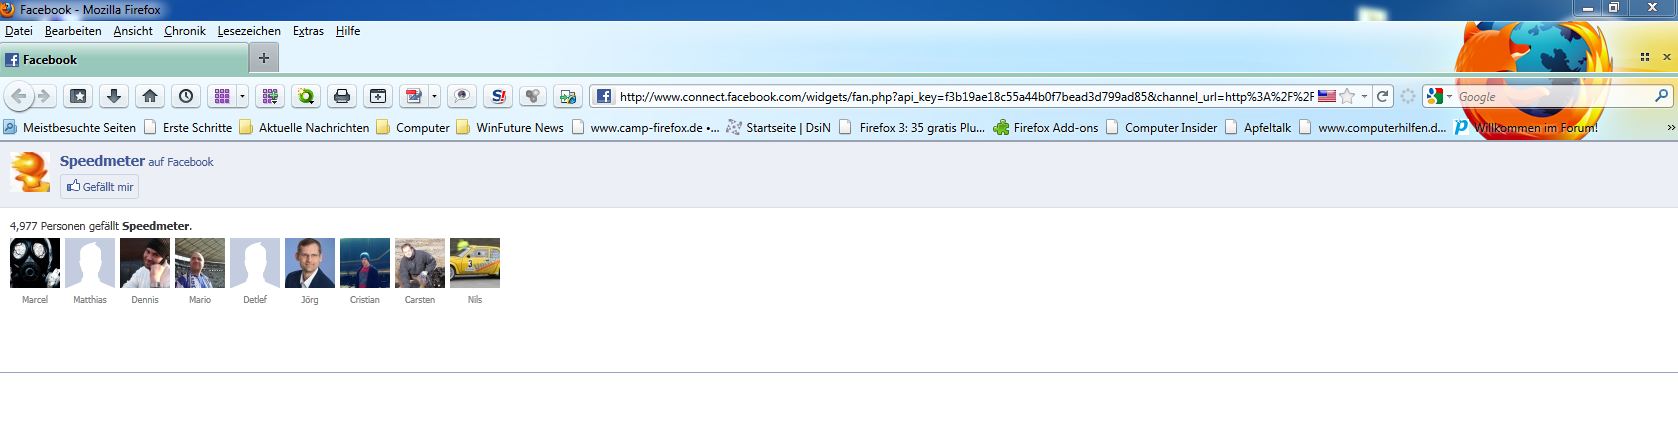Open the Apfeltalk bookmark
The image size is (1678, 436).
[x=1258, y=127]
